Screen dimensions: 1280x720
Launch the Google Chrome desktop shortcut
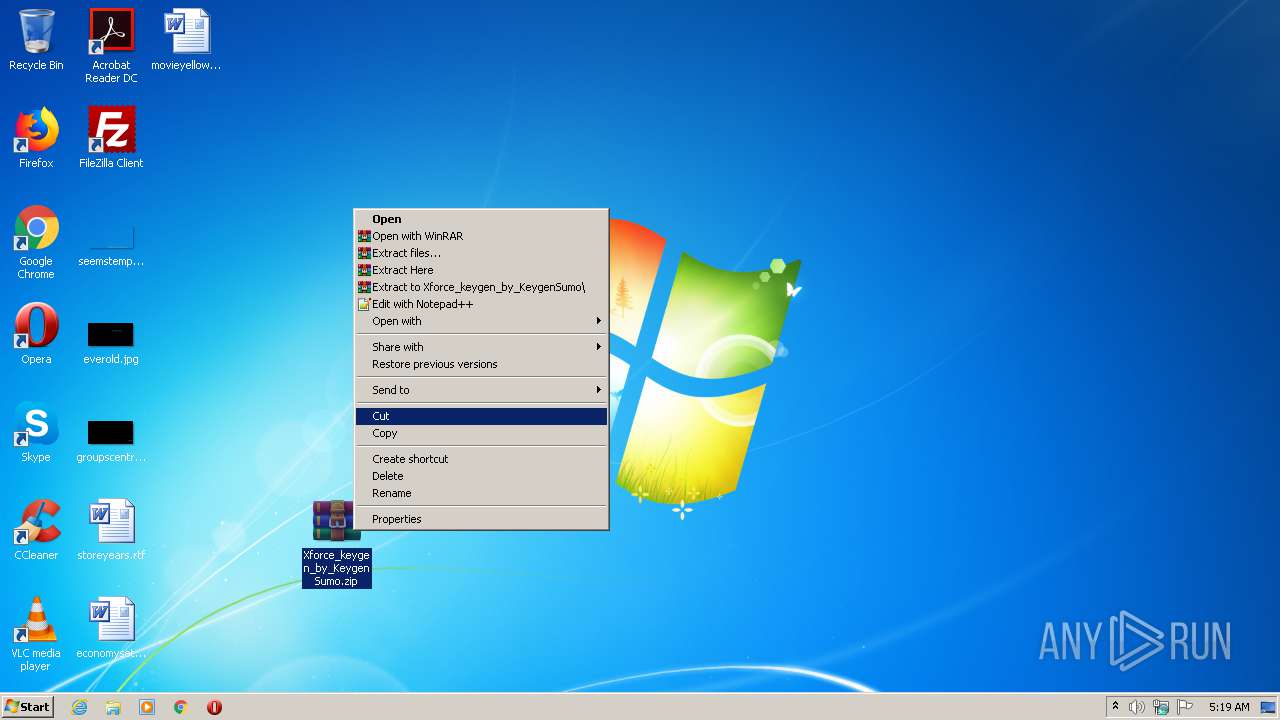36,242
